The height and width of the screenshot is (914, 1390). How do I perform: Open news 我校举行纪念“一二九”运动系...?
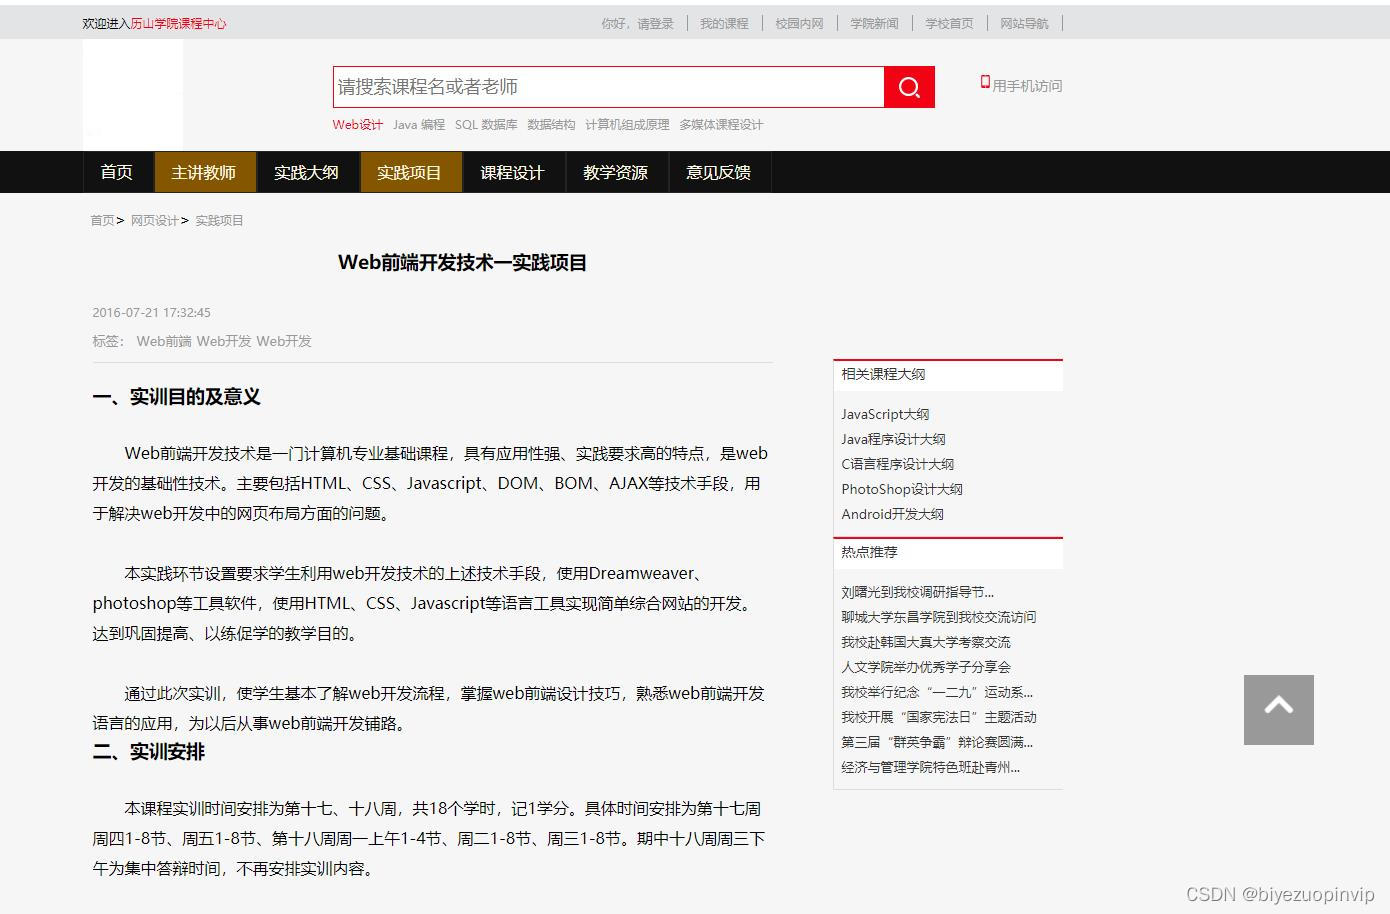(937, 692)
